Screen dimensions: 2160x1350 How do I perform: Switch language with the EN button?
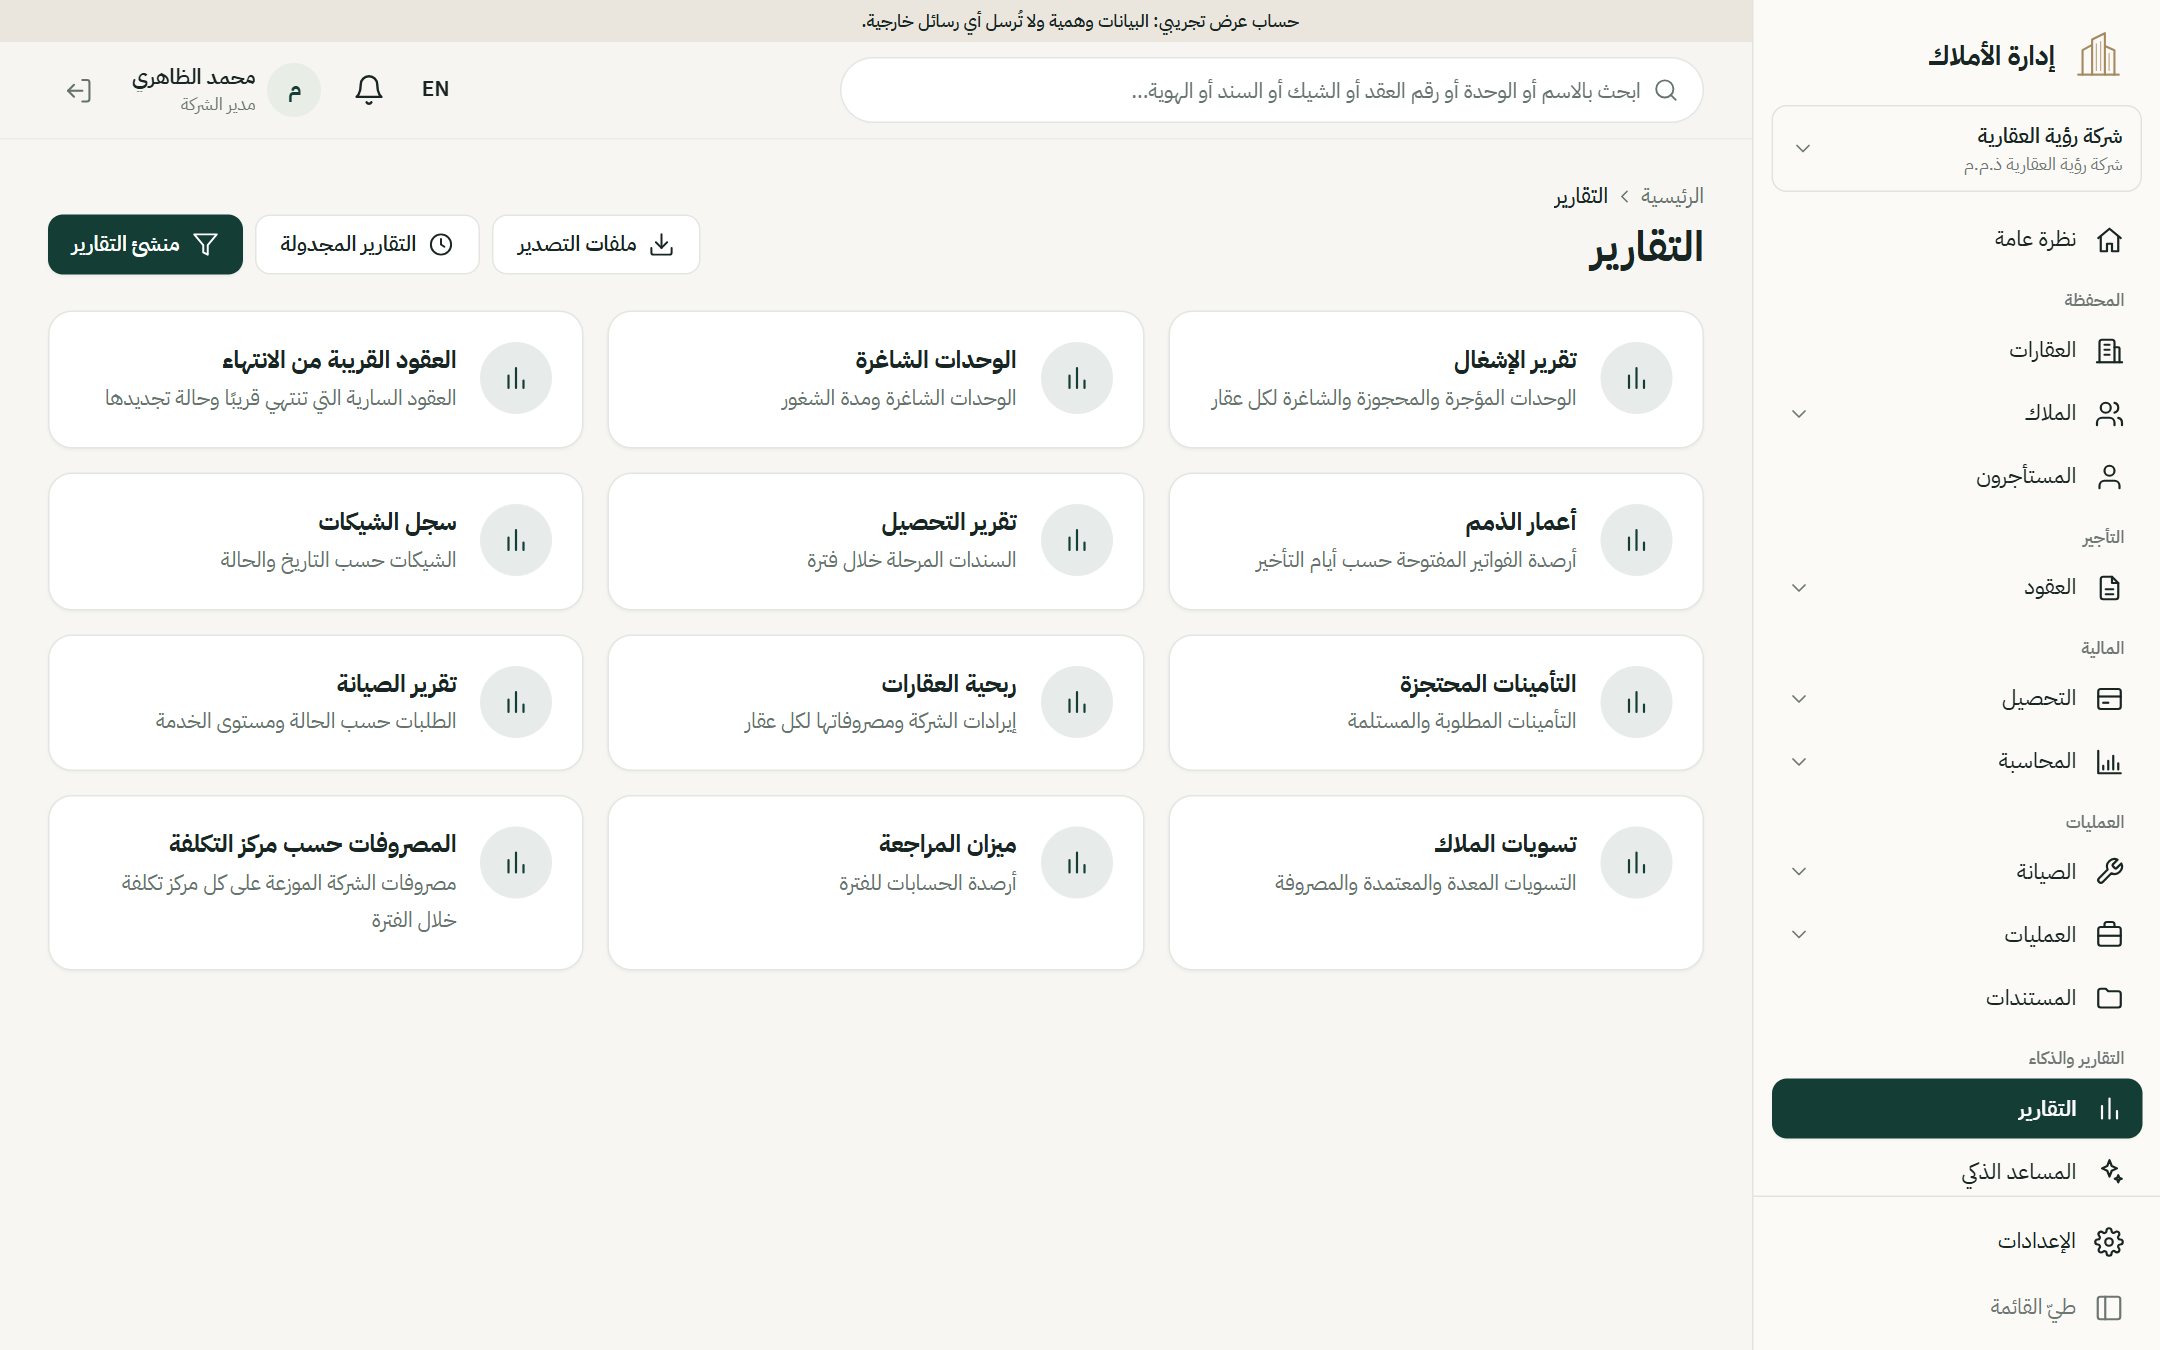point(435,90)
